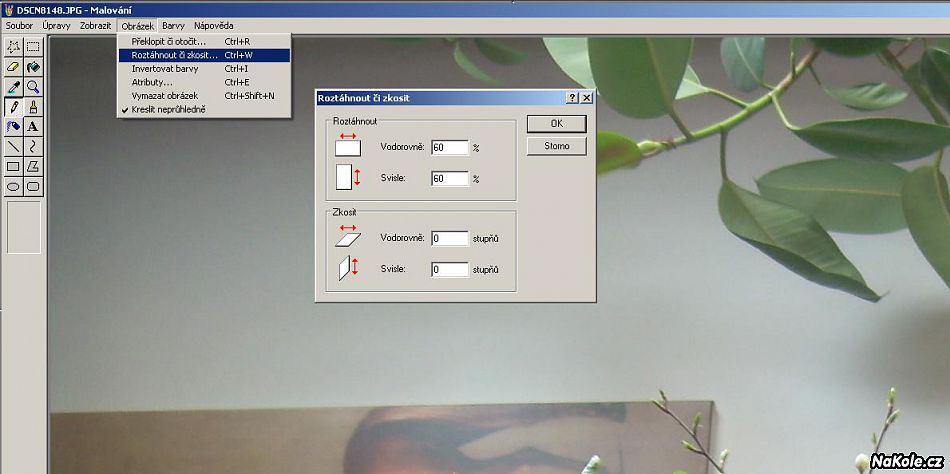Select the rectangular Select tool
The width and height of the screenshot is (950, 474).
(33, 46)
